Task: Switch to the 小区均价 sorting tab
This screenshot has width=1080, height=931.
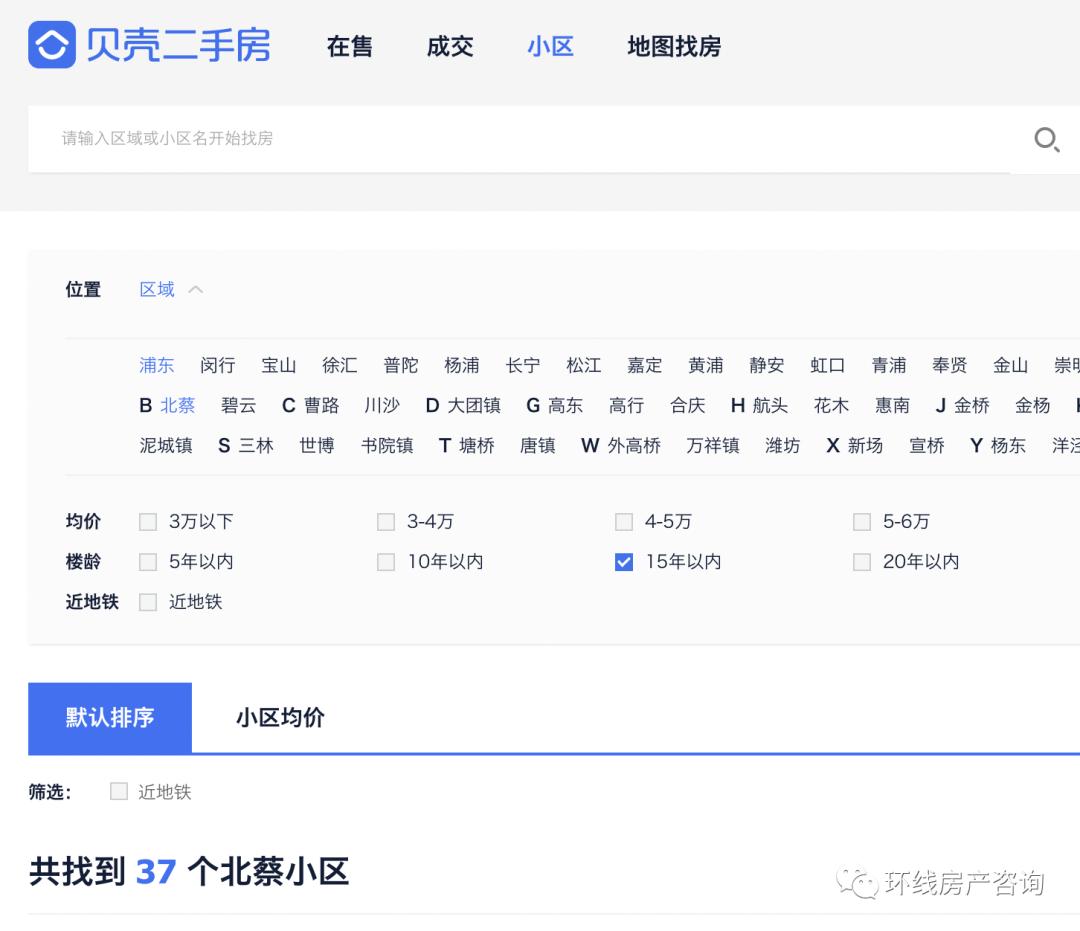Action: pyautogui.click(x=279, y=717)
